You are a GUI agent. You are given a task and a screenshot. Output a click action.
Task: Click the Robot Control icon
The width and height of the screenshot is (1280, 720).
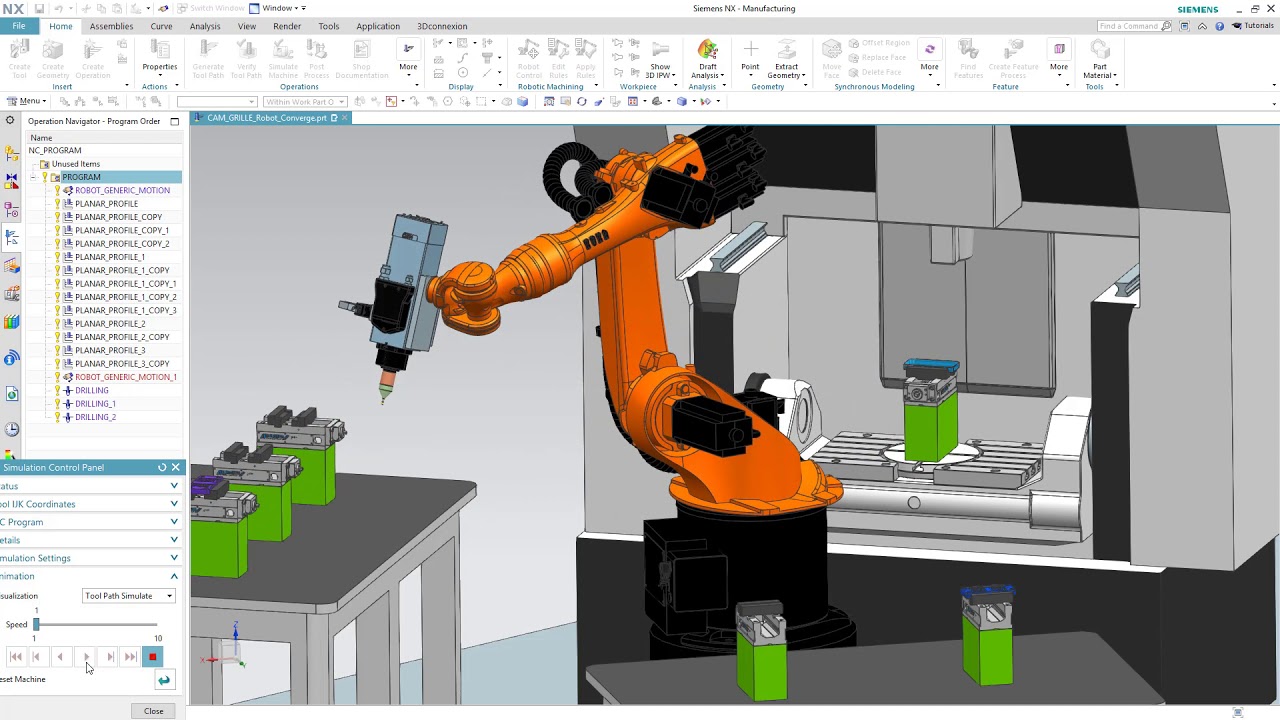pyautogui.click(x=528, y=59)
